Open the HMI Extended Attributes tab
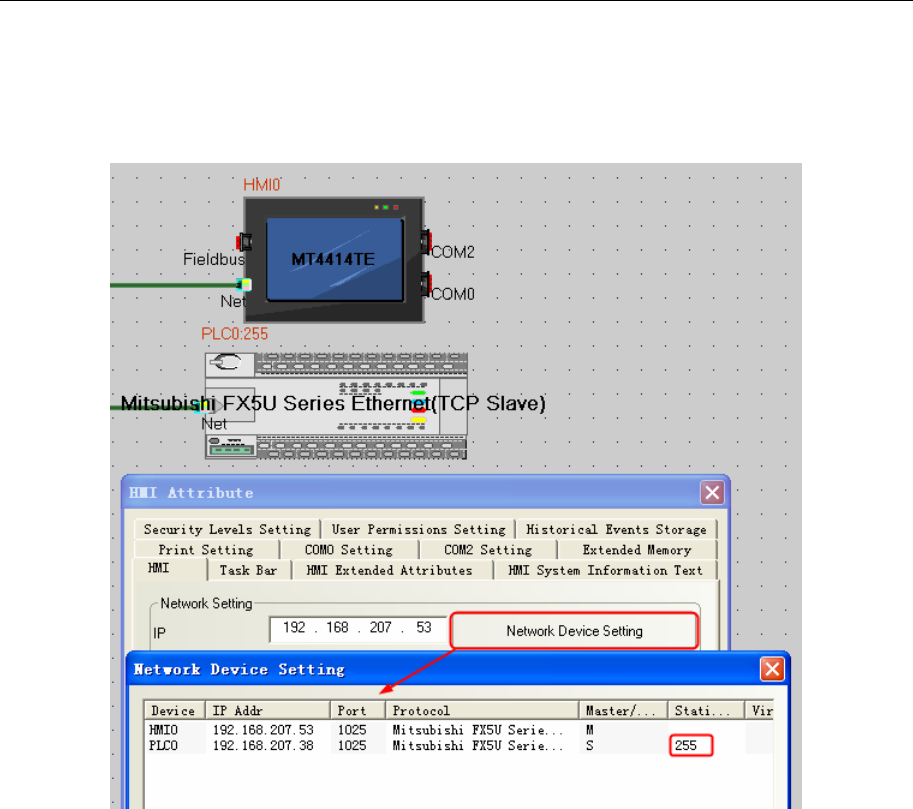This screenshot has width=913, height=809. click(x=390, y=570)
